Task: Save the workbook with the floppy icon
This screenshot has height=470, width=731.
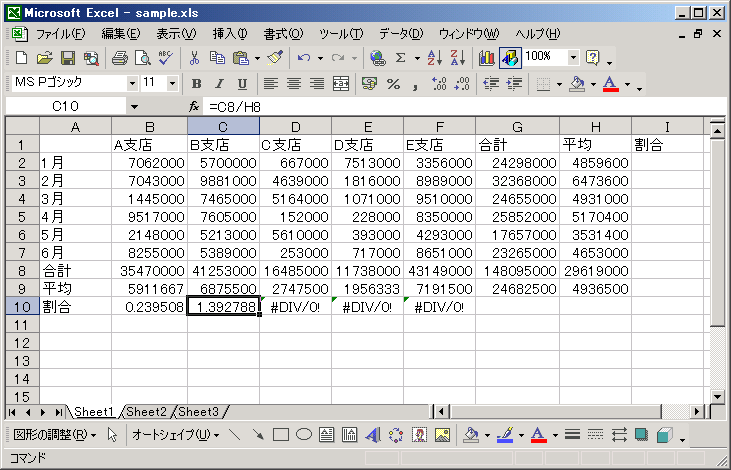Action: (x=68, y=58)
